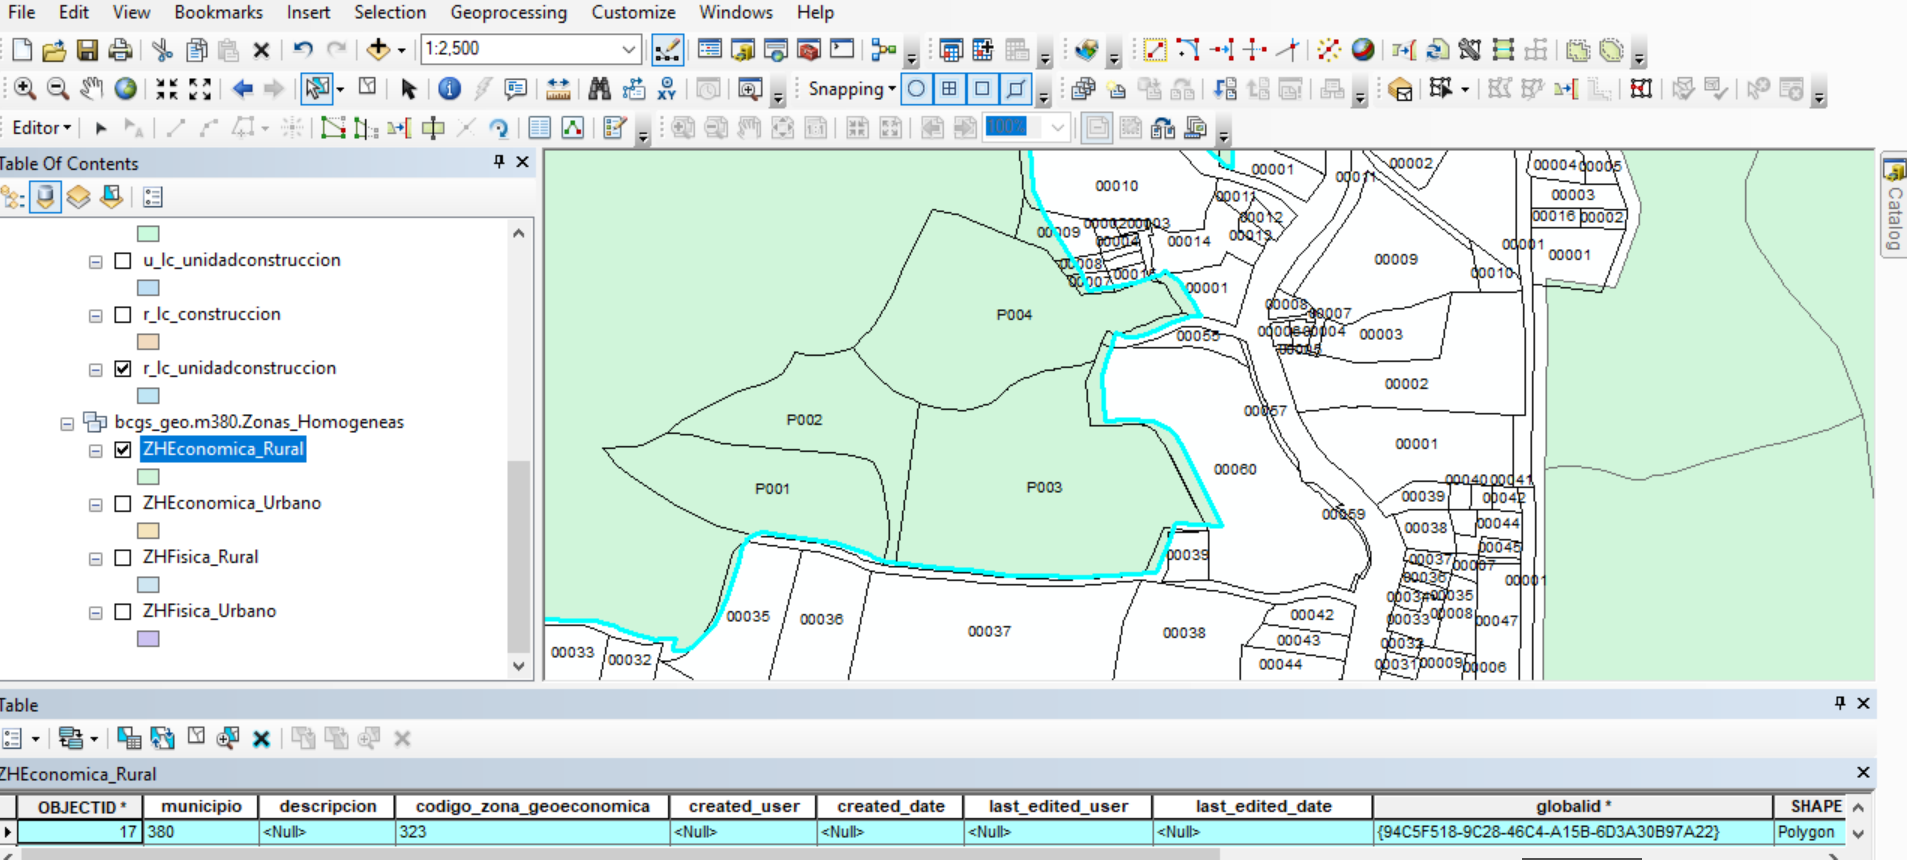This screenshot has width=1907, height=860.
Task: Click the Save document icon
Action: tap(87, 49)
